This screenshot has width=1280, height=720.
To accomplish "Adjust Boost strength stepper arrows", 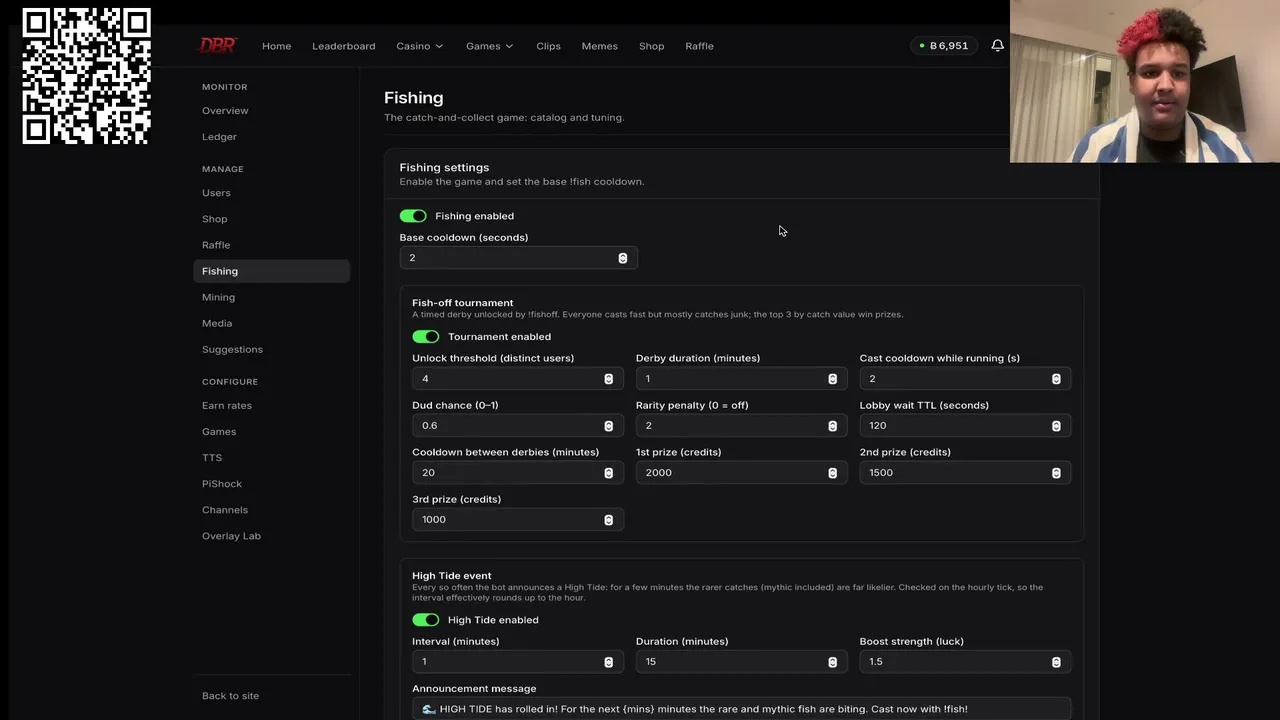I will click(1056, 662).
